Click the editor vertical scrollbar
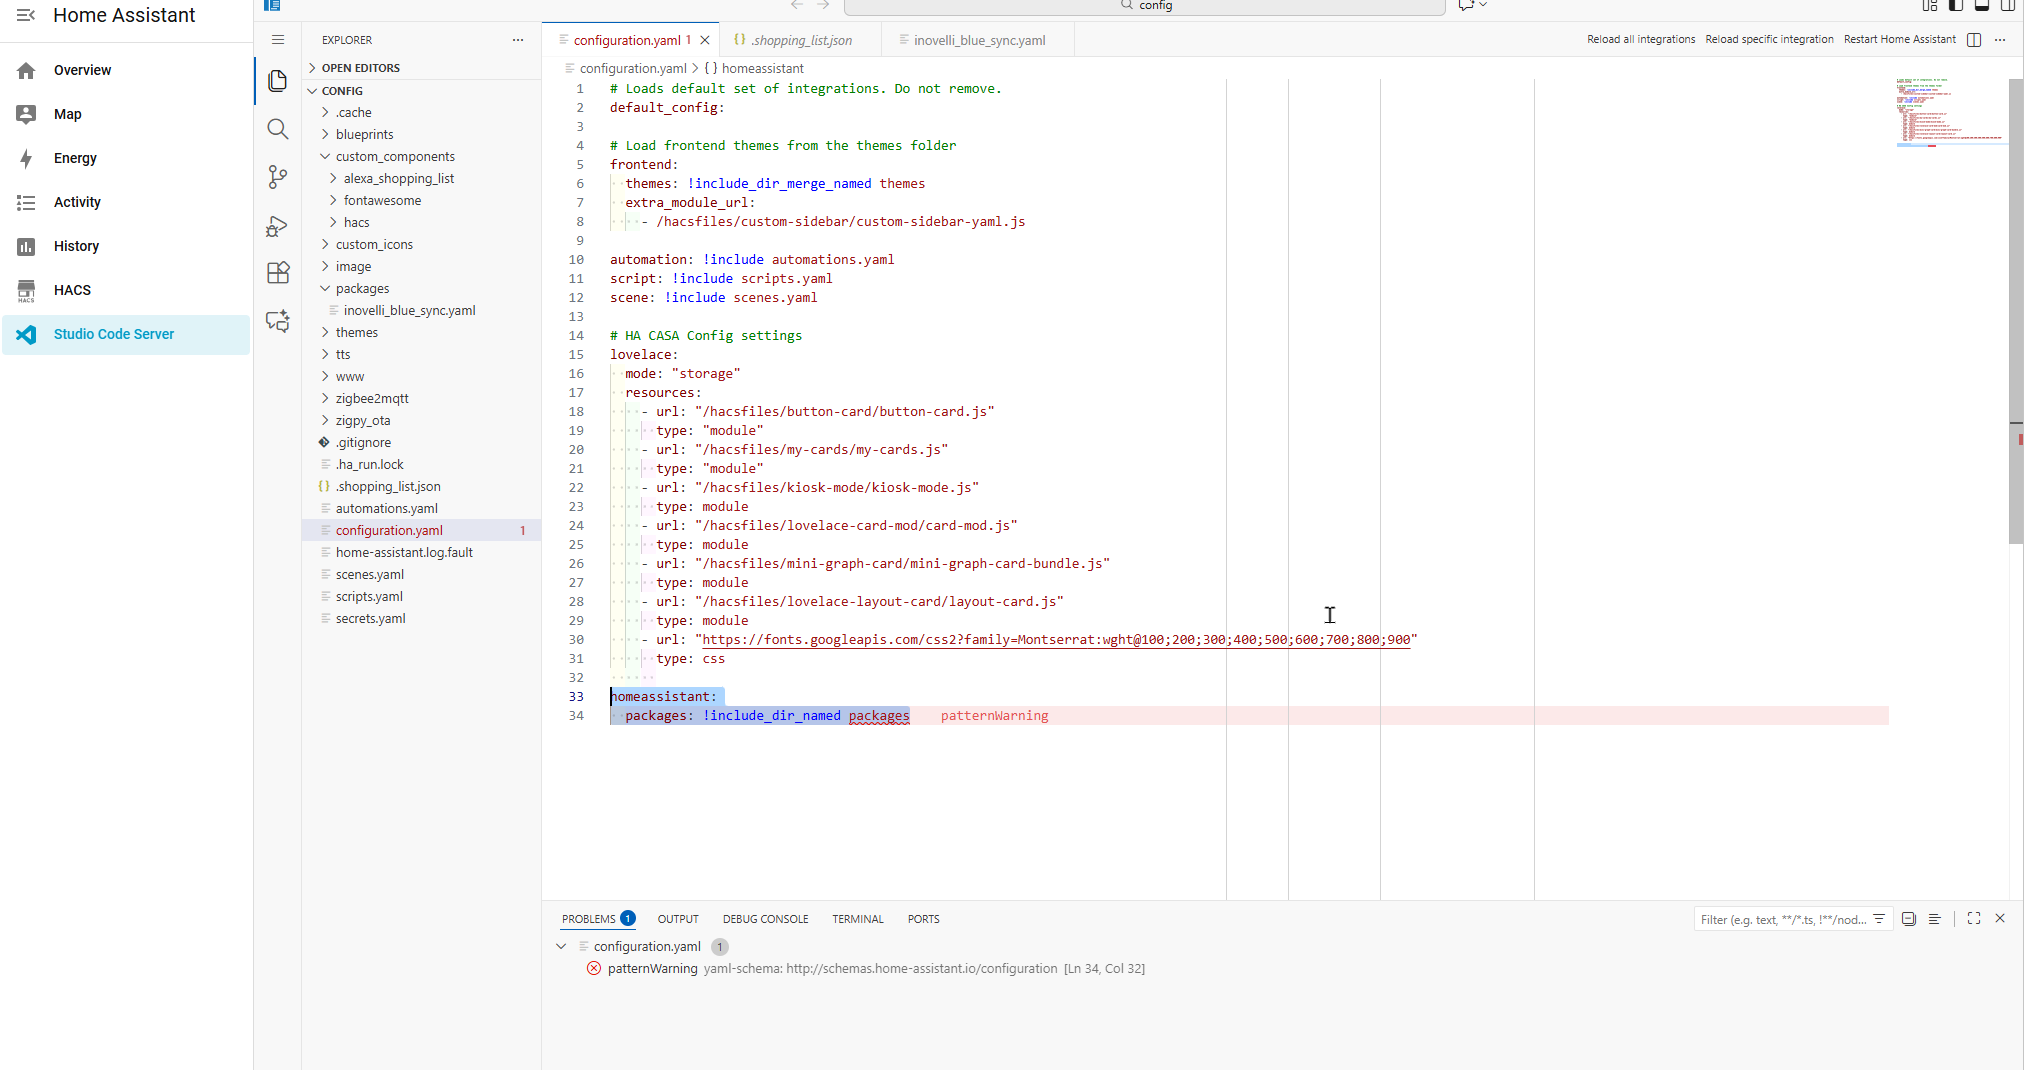The image size is (2024, 1070). tap(2016, 312)
